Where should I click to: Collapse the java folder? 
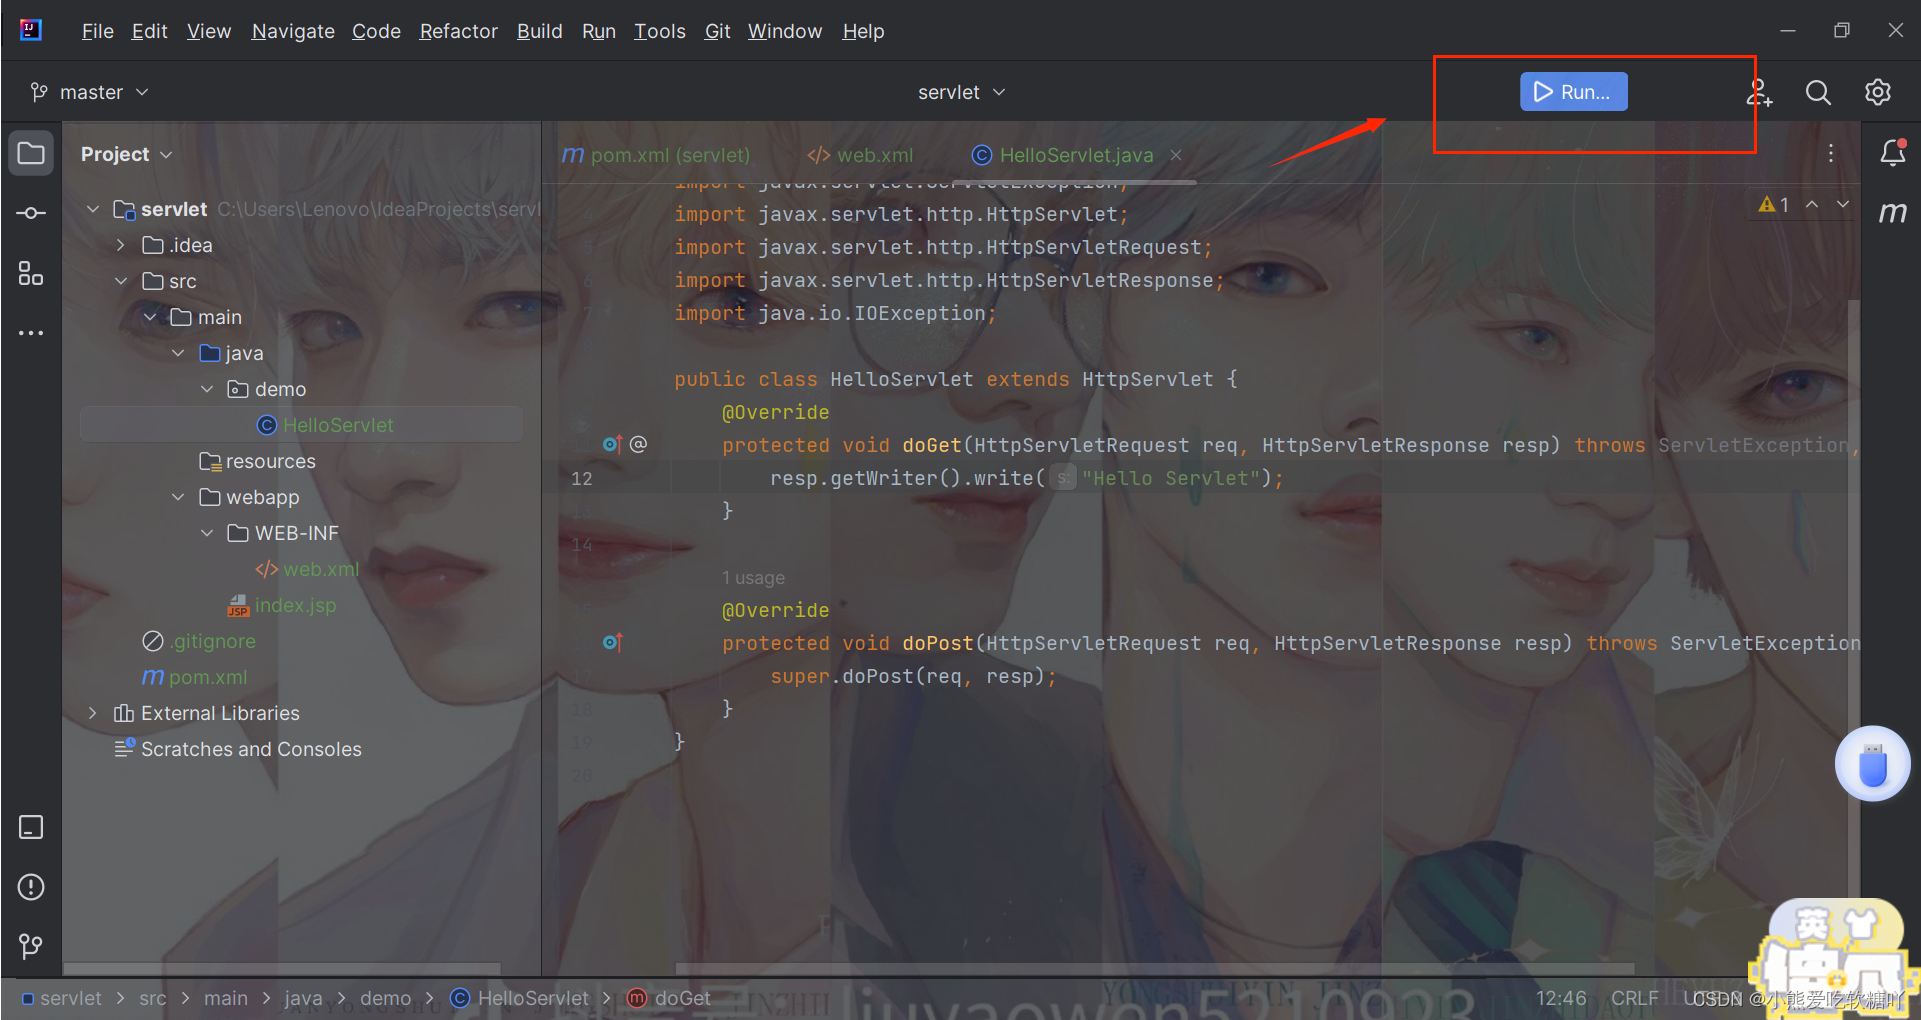point(178,353)
